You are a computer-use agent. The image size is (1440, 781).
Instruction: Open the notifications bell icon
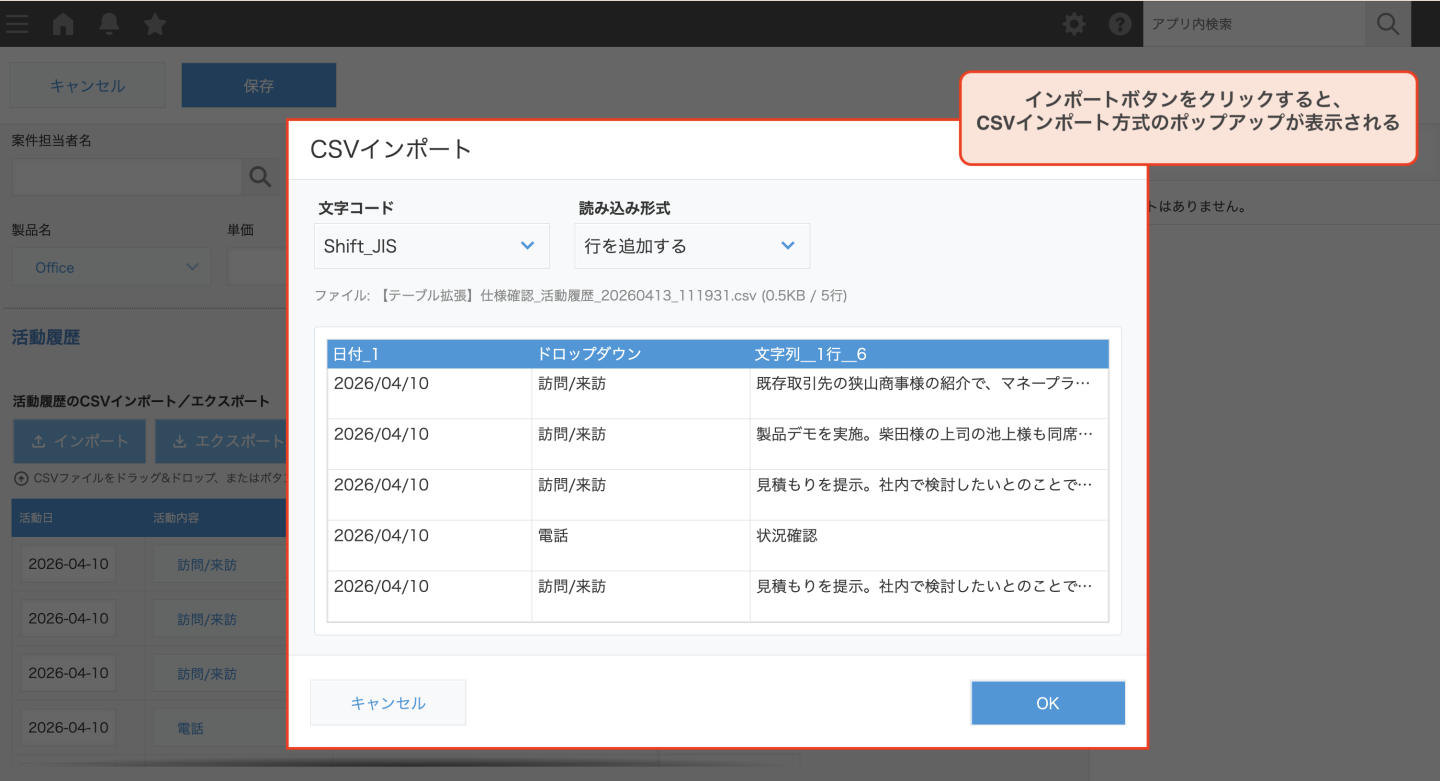[109, 24]
